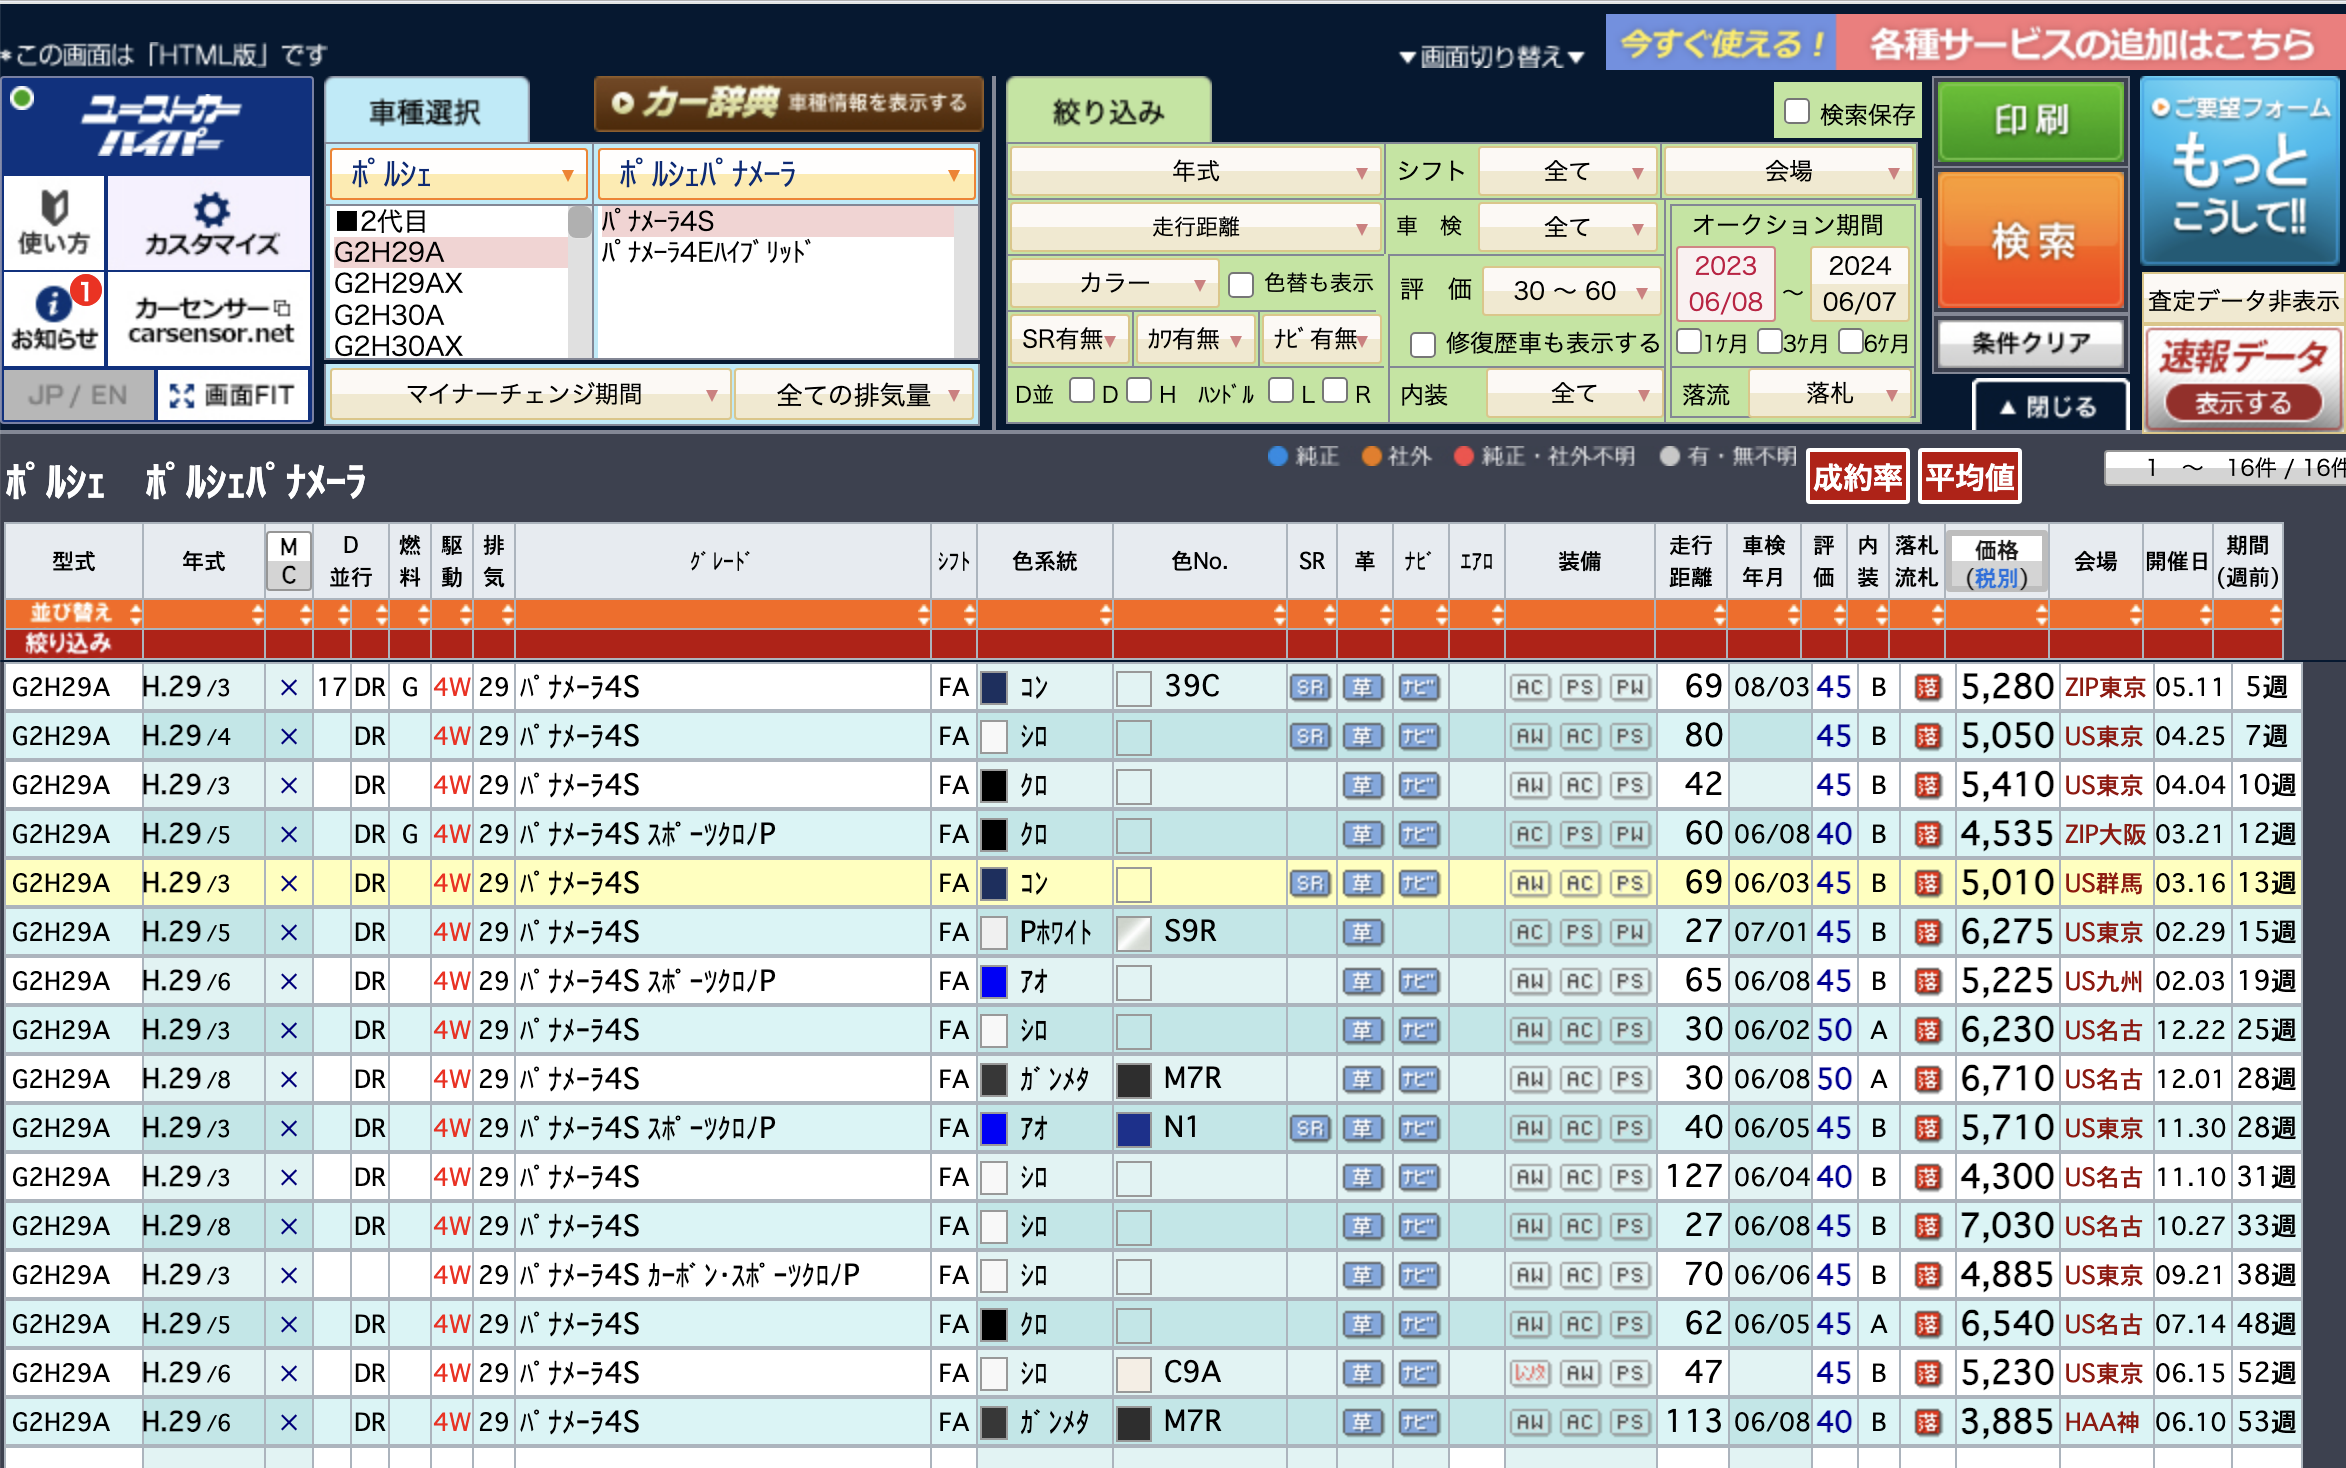The height and width of the screenshot is (1468, 2346).
Task: Check the 6ヶ月 period checkbox
Action: tap(1850, 341)
